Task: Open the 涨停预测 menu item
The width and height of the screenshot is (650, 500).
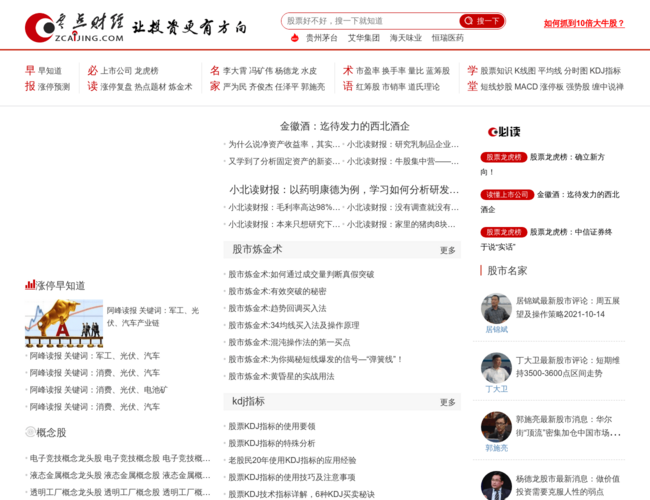Action: coord(54,87)
